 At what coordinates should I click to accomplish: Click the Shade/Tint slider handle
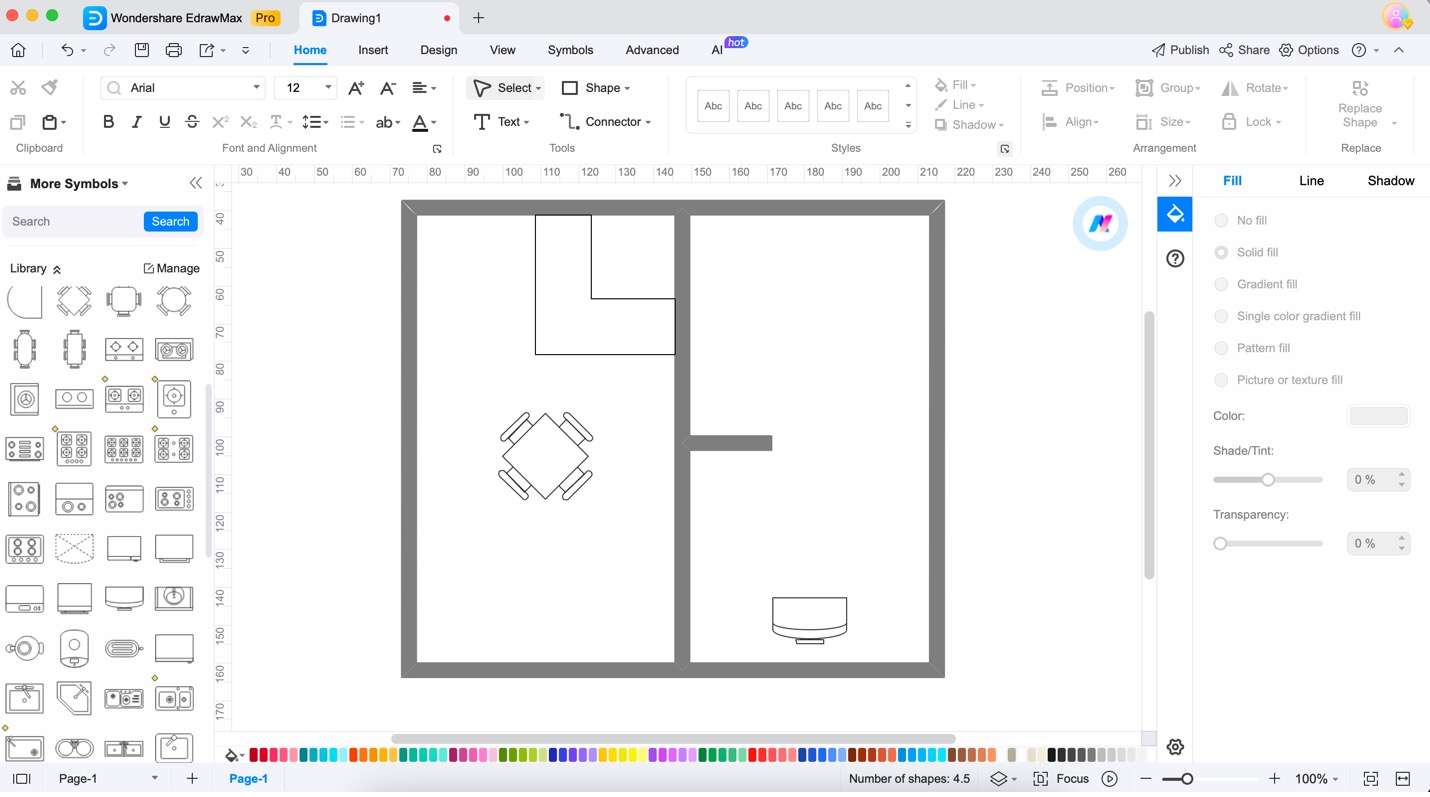(x=1268, y=480)
